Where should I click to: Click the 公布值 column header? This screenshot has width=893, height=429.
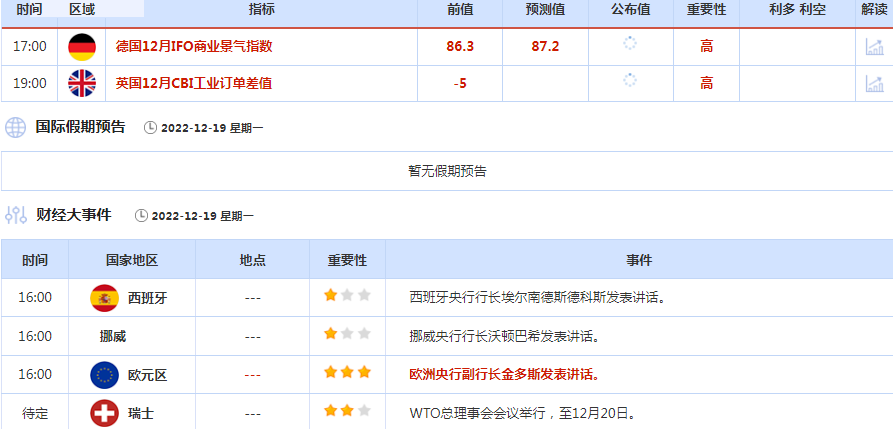[630, 9]
